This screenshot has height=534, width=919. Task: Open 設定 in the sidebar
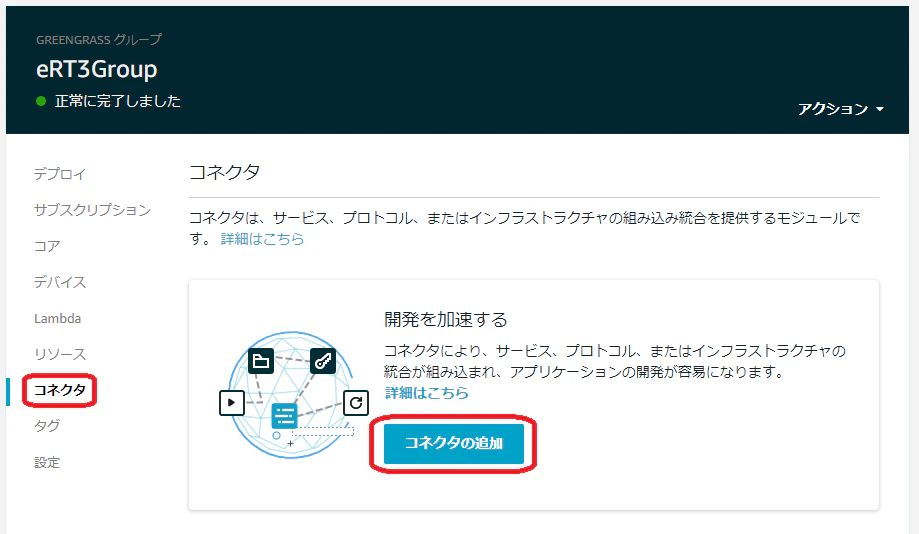click(47, 462)
